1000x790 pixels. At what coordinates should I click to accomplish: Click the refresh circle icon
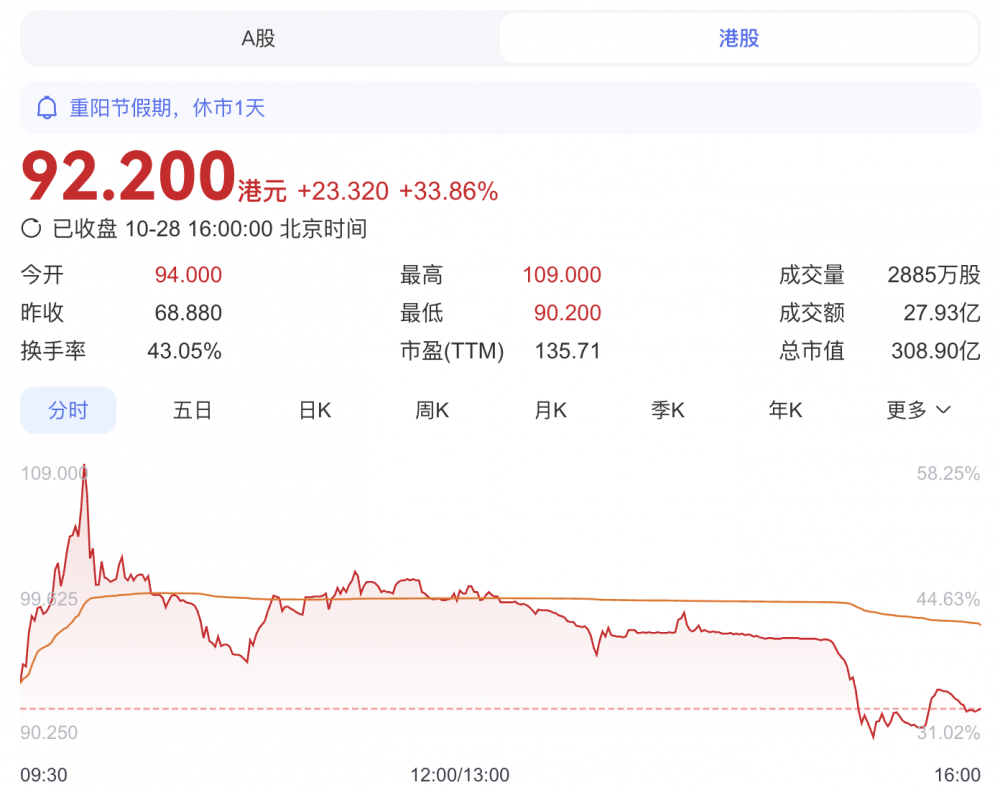pos(32,229)
